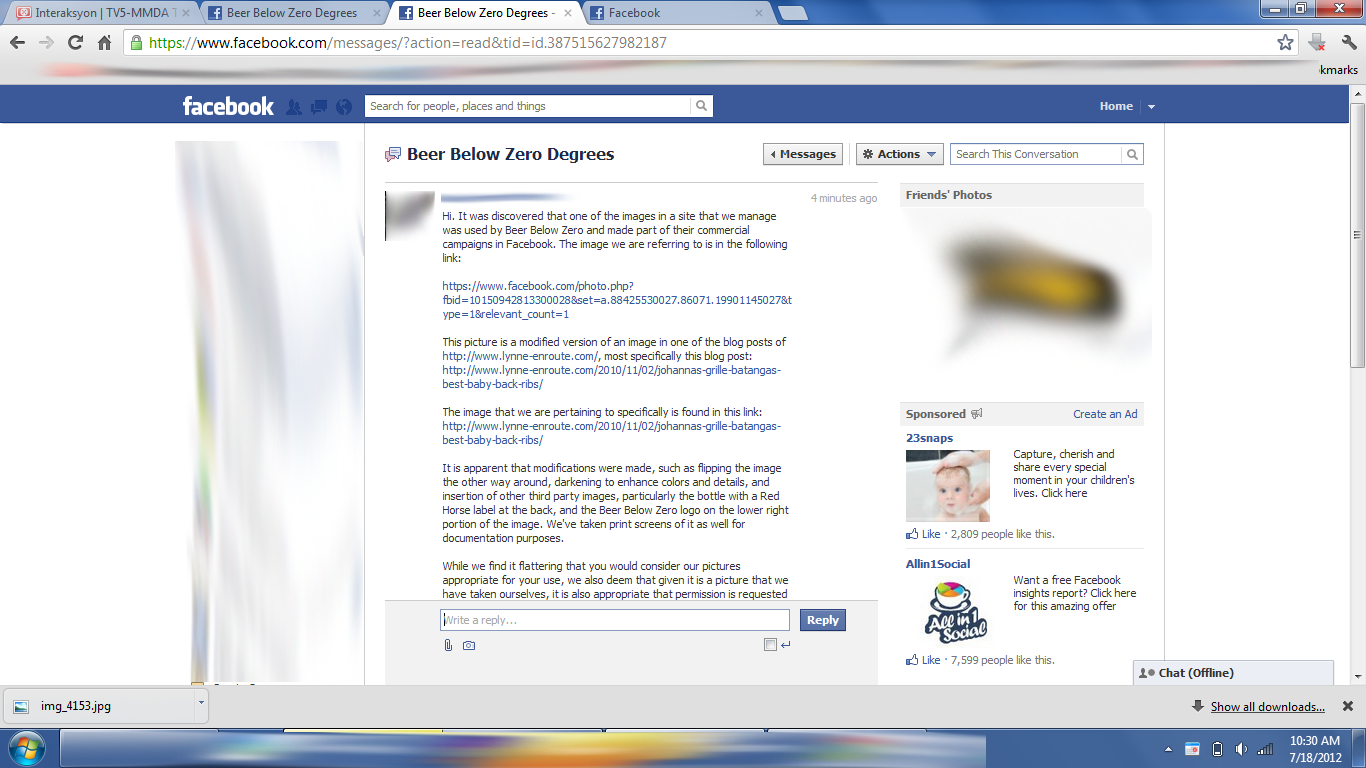The image size is (1366, 768).
Task: Open the messages inbox icon in header
Action: point(319,106)
